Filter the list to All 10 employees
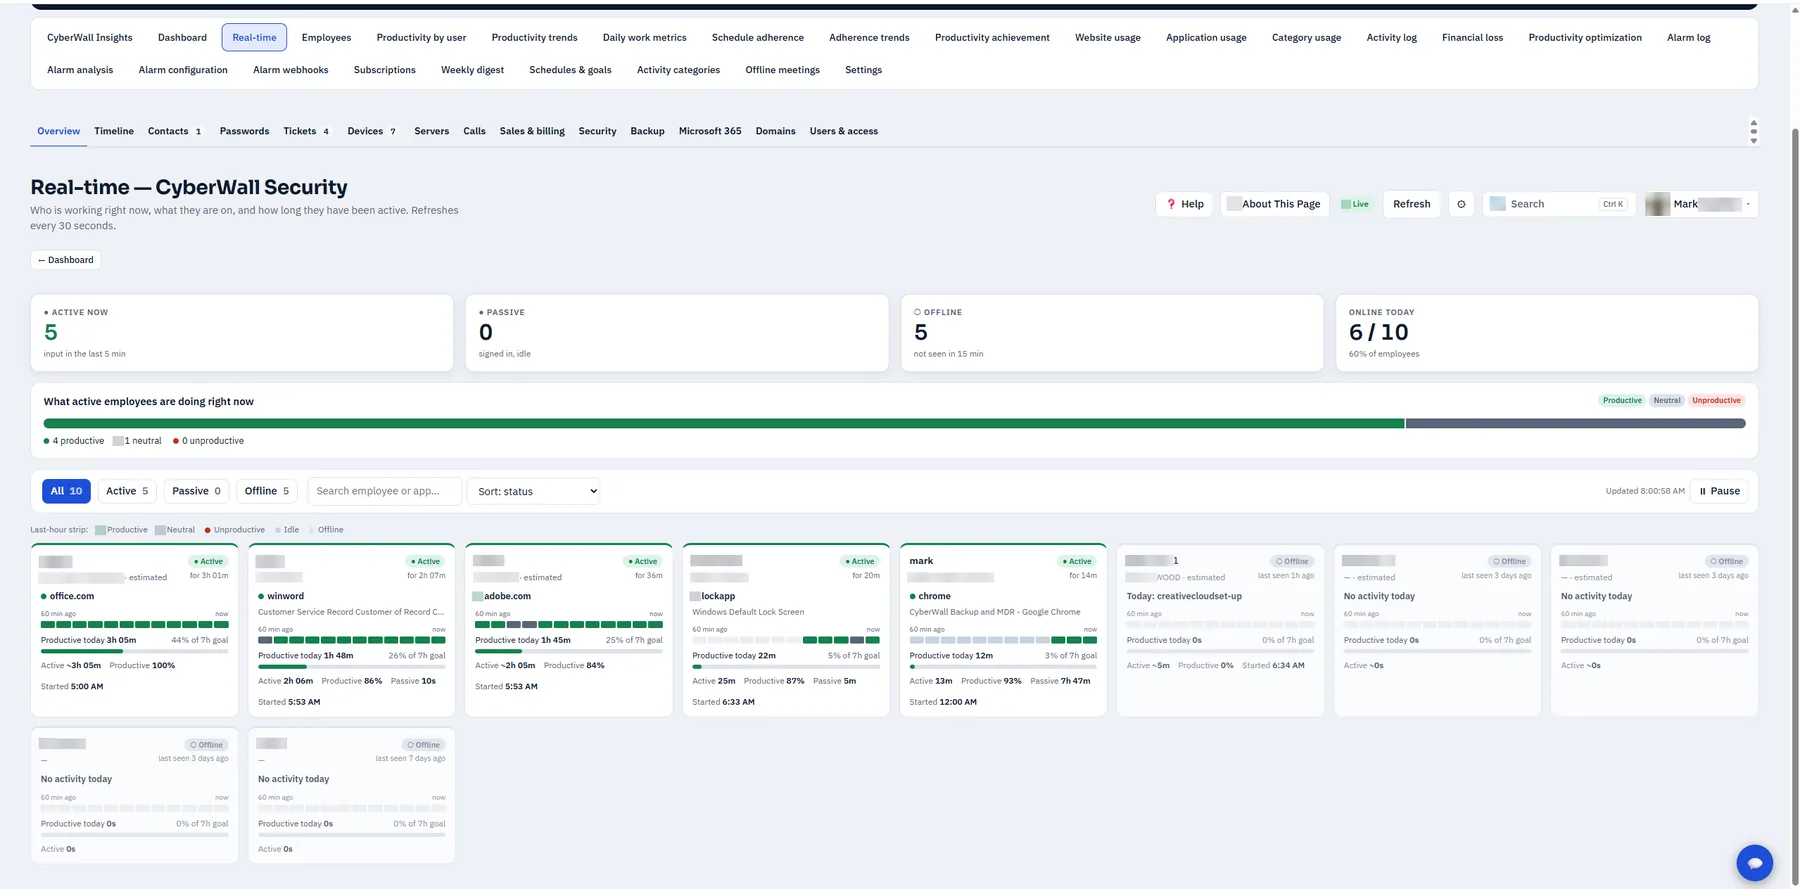The width and height of the screenshot is (1800, 889). [x=66, y=491]
